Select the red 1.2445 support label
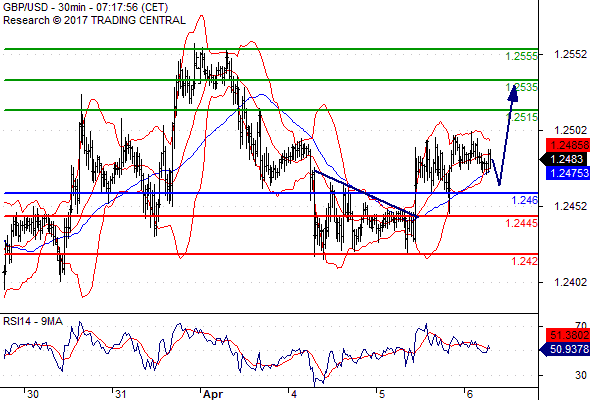This screenshot has height=400, width=590. (522, 224)
